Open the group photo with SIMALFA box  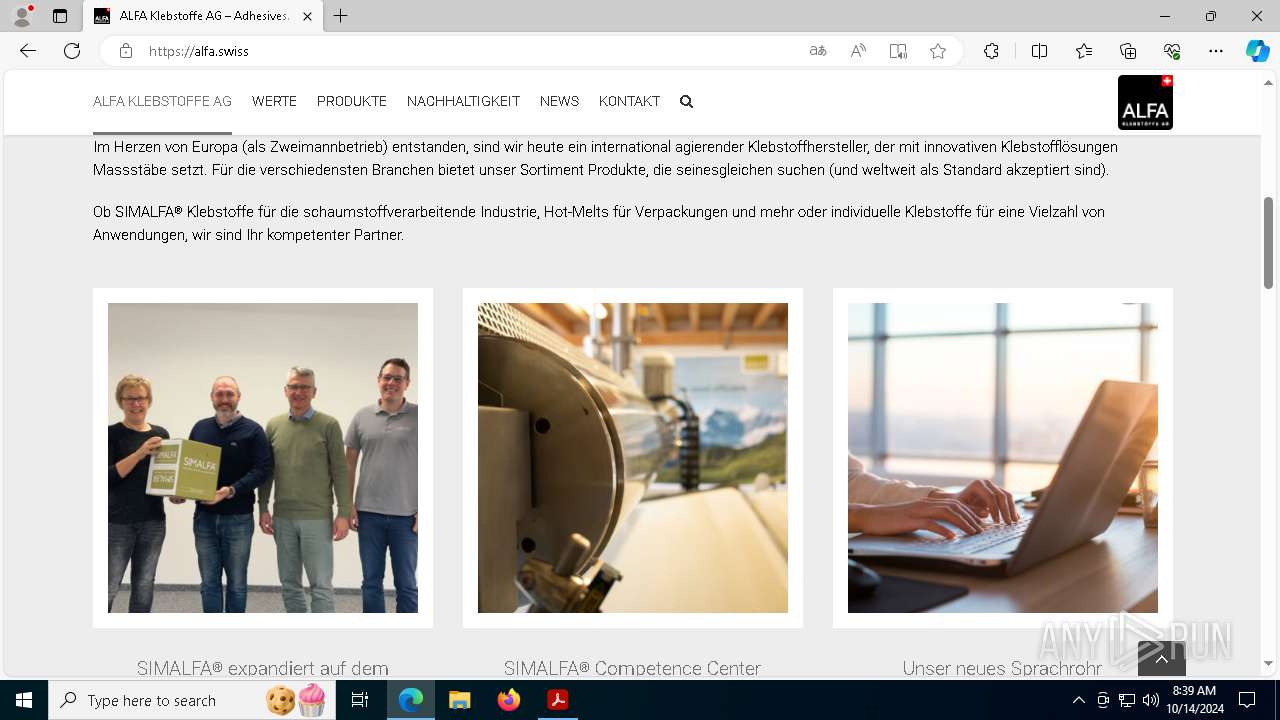click(263, 458)
